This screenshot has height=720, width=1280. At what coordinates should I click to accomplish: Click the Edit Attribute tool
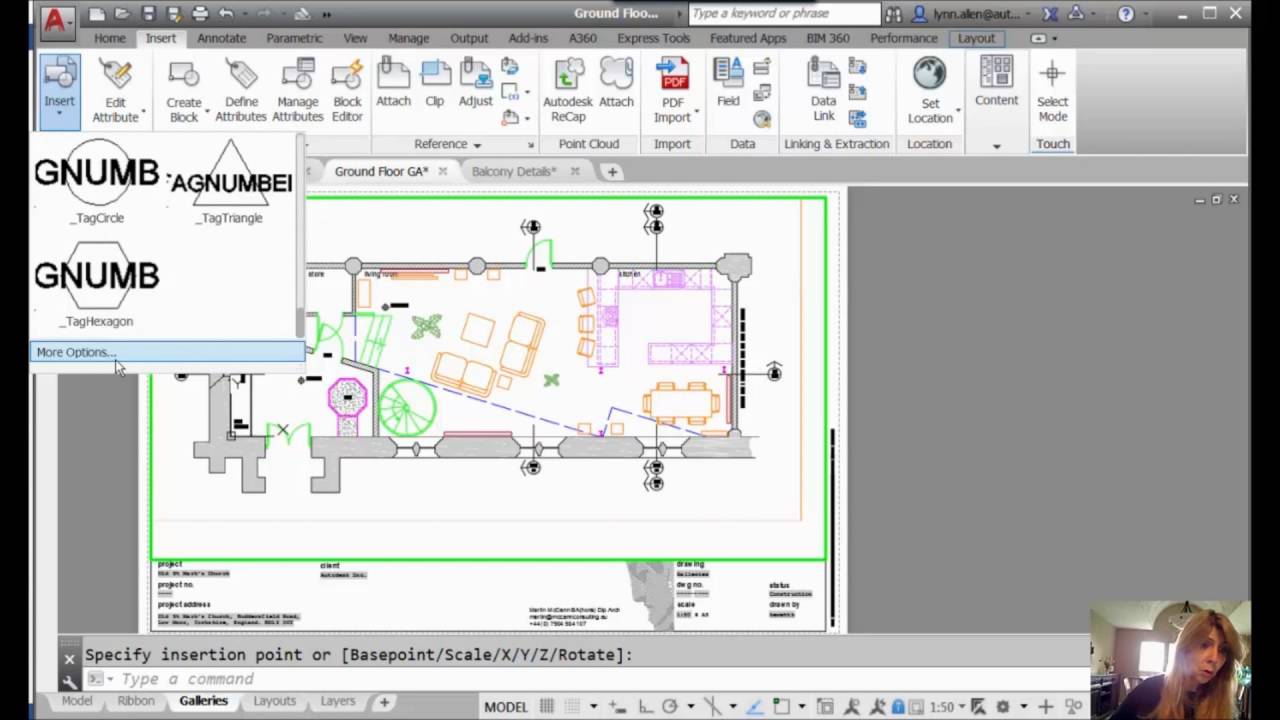pos(116,90)
